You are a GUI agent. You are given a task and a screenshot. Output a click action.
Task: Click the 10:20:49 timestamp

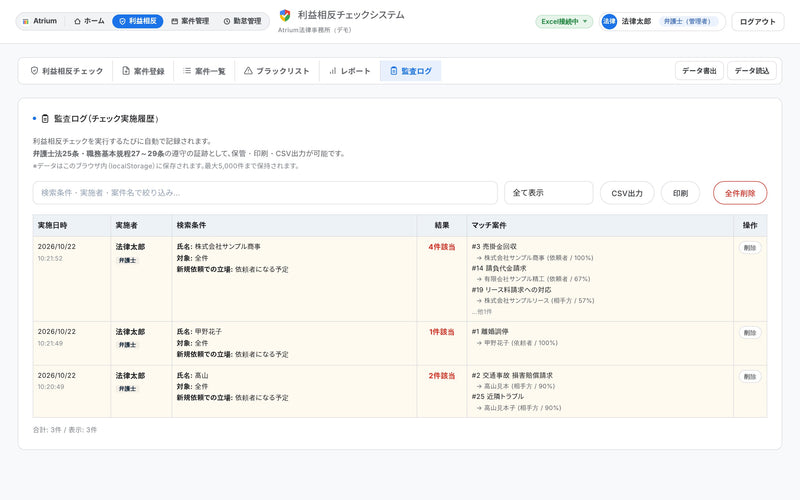coord(51,387)
